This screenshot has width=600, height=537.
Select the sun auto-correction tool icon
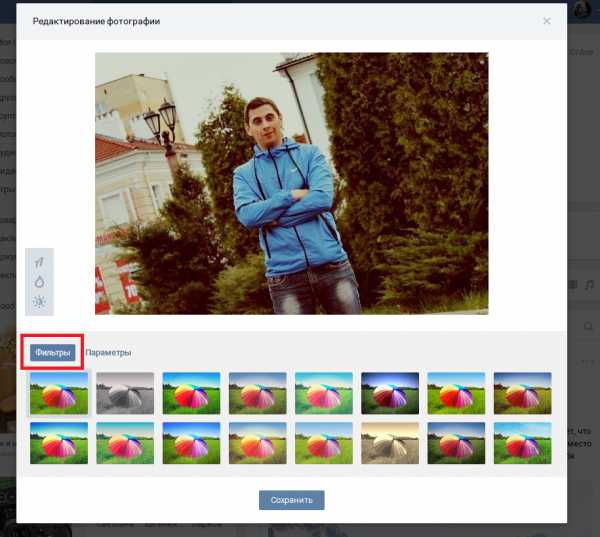point(39,302)
